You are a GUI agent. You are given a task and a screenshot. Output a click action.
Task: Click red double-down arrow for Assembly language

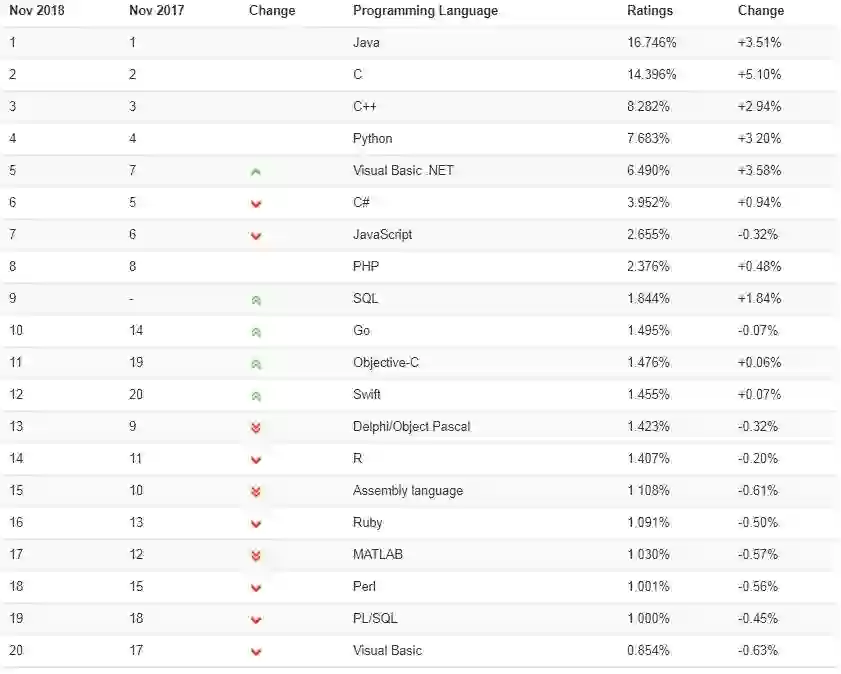coord(256,492)
